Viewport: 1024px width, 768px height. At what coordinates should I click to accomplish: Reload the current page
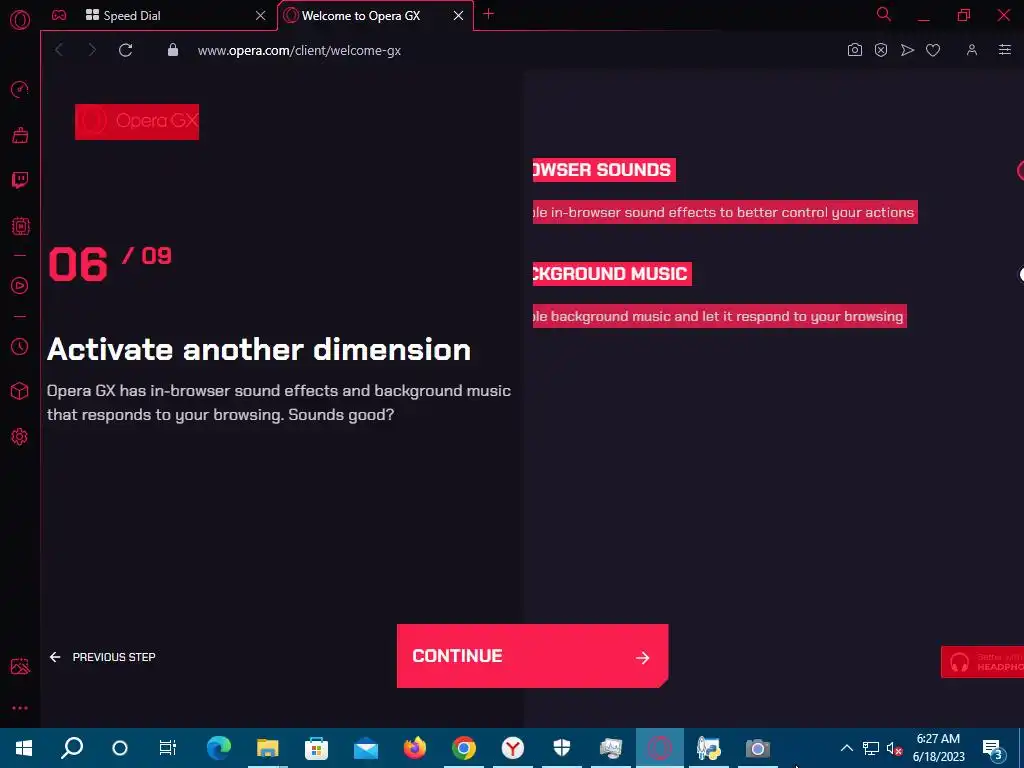click(125, 50)
